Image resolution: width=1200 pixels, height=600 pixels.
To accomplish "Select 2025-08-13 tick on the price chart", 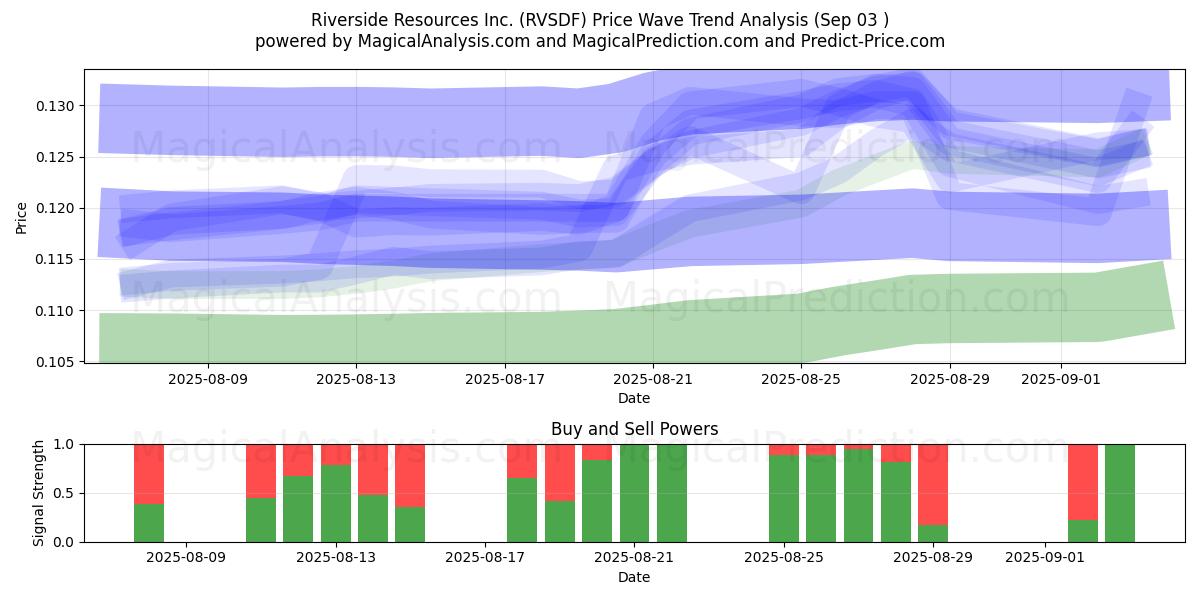I will click(x=356, y=379).
